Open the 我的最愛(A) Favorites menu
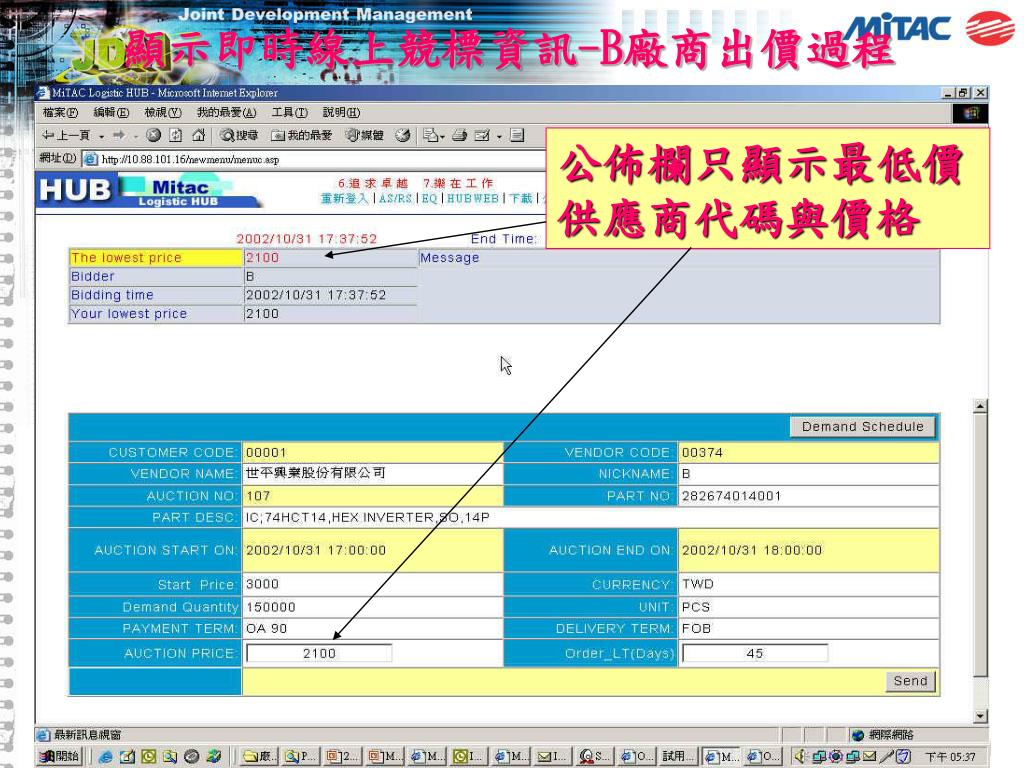 227,112
